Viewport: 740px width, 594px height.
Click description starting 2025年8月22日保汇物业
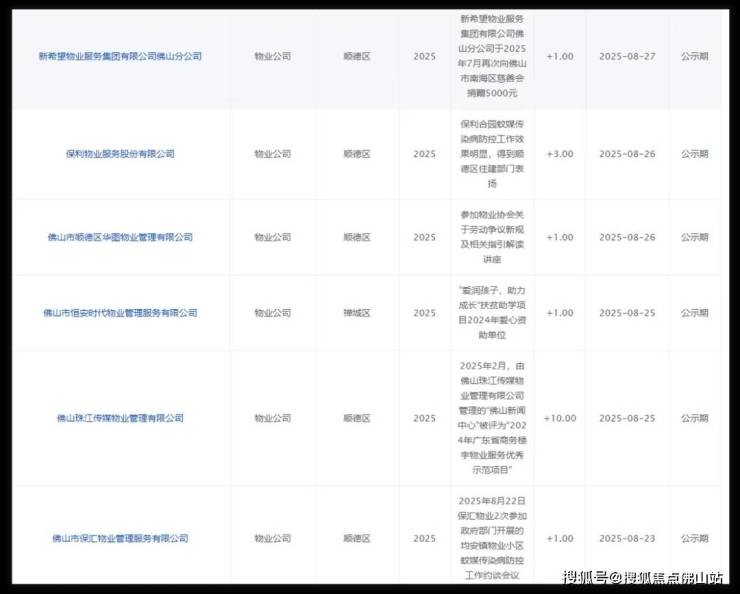click(492, 538)
